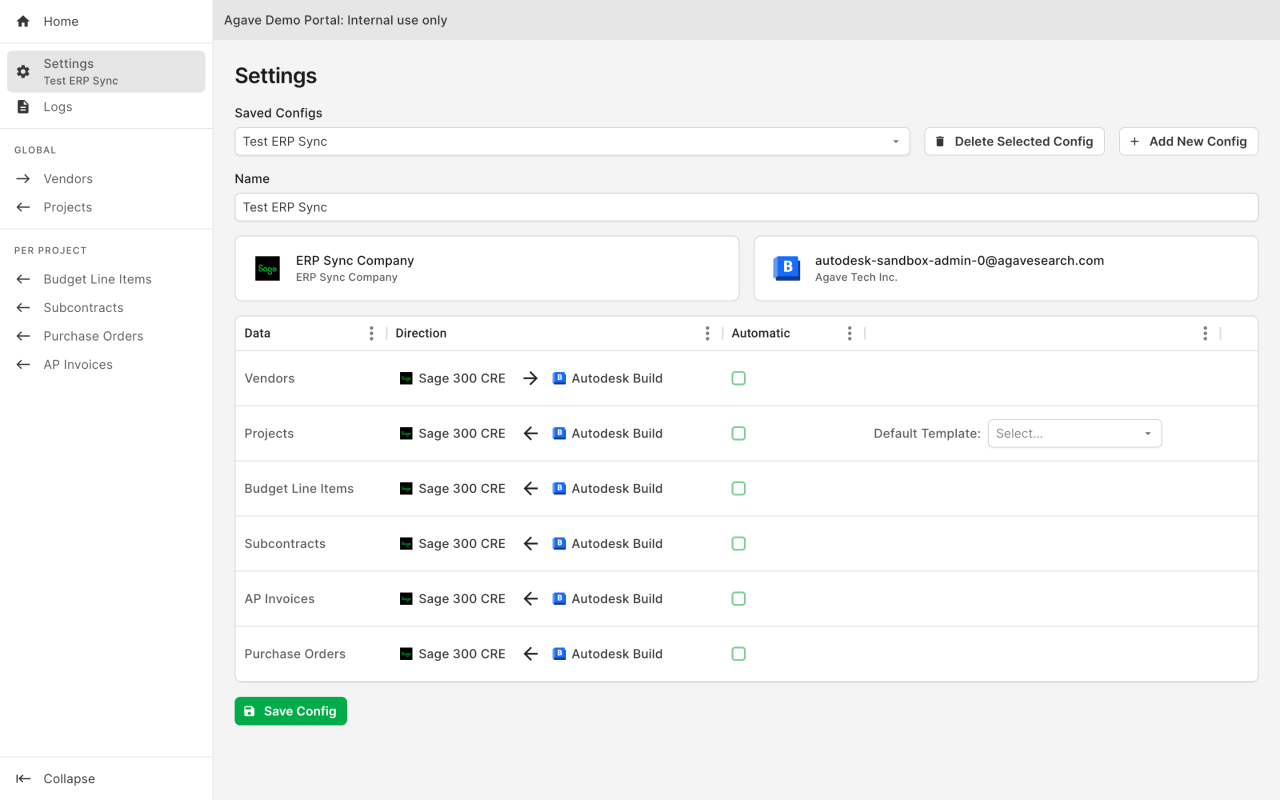This screenshot has height=800, width=1280.
Task: Click Delete Selected Config button
Action: coord(1014,141)
